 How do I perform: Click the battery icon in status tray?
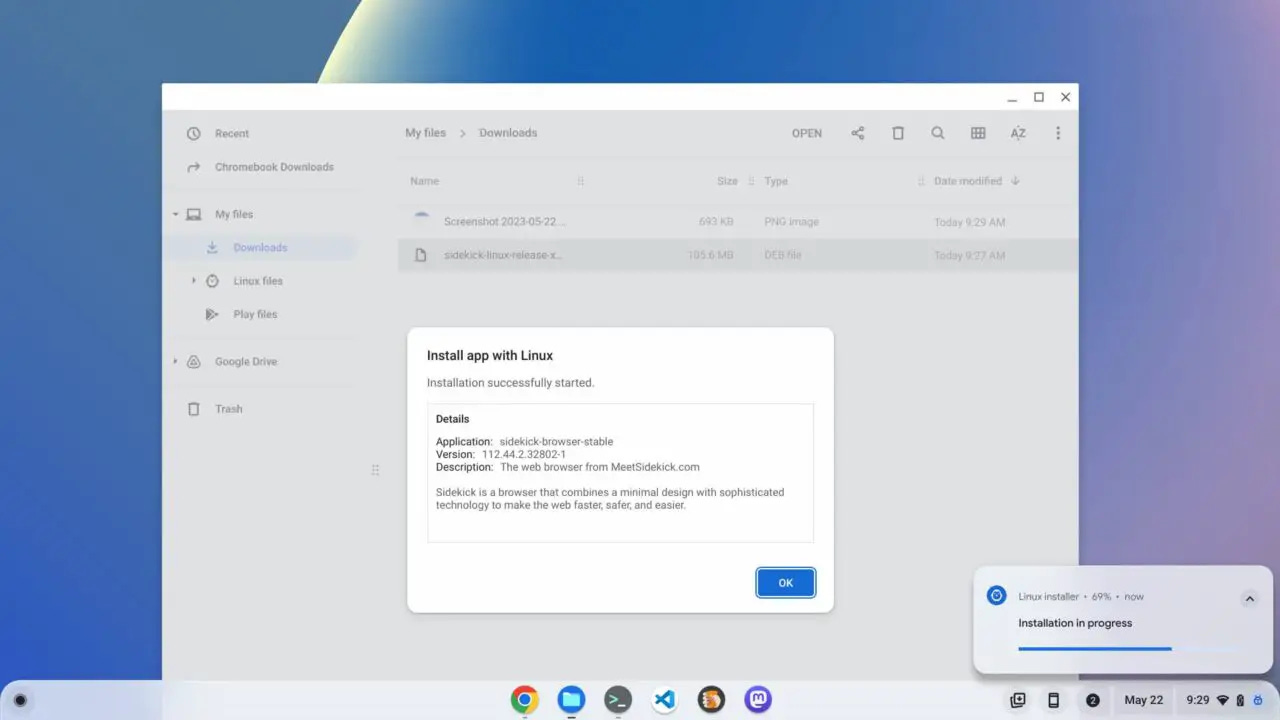click(1240, 700)
